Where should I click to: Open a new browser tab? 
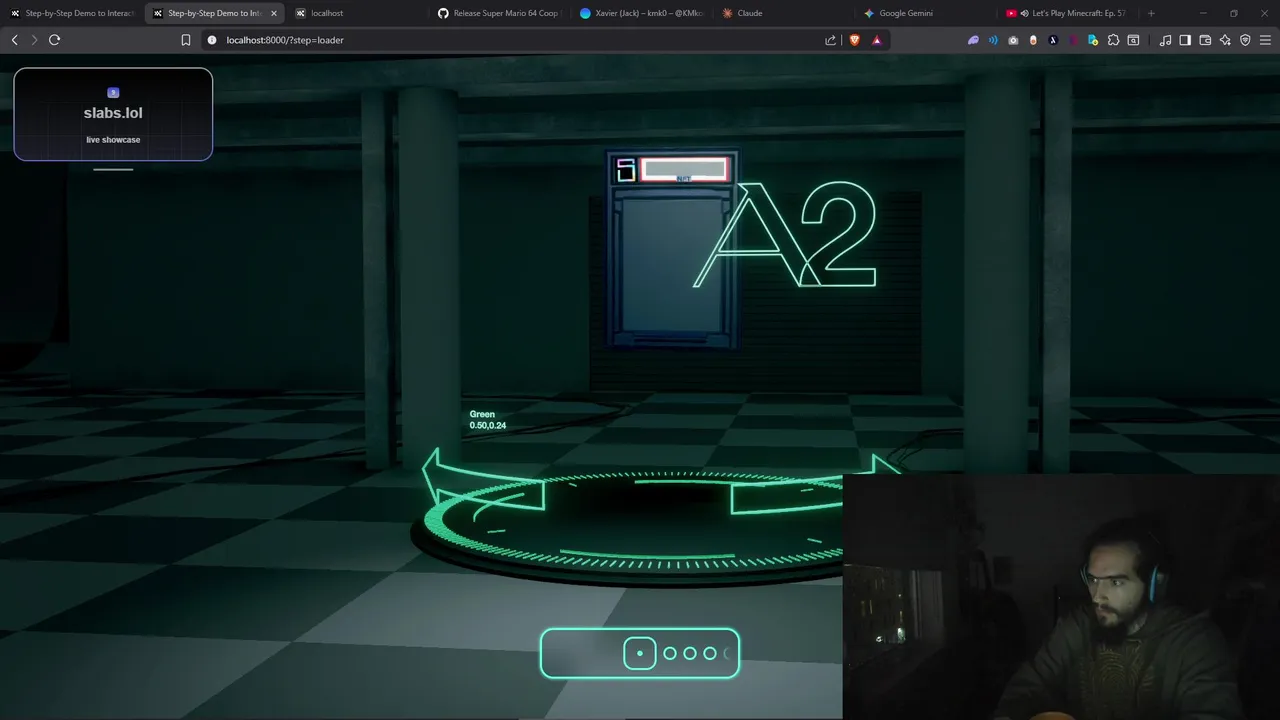(1151, 13)
